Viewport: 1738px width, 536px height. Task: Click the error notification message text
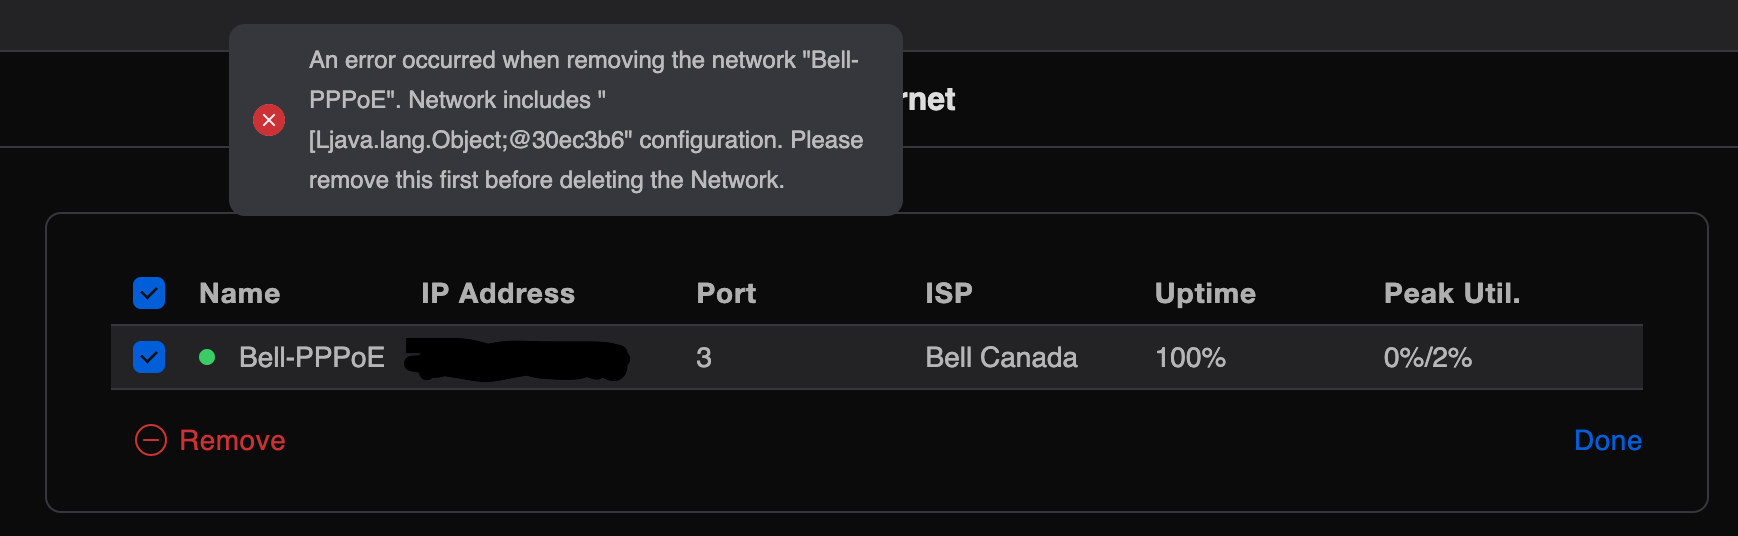tap(585, 120)
